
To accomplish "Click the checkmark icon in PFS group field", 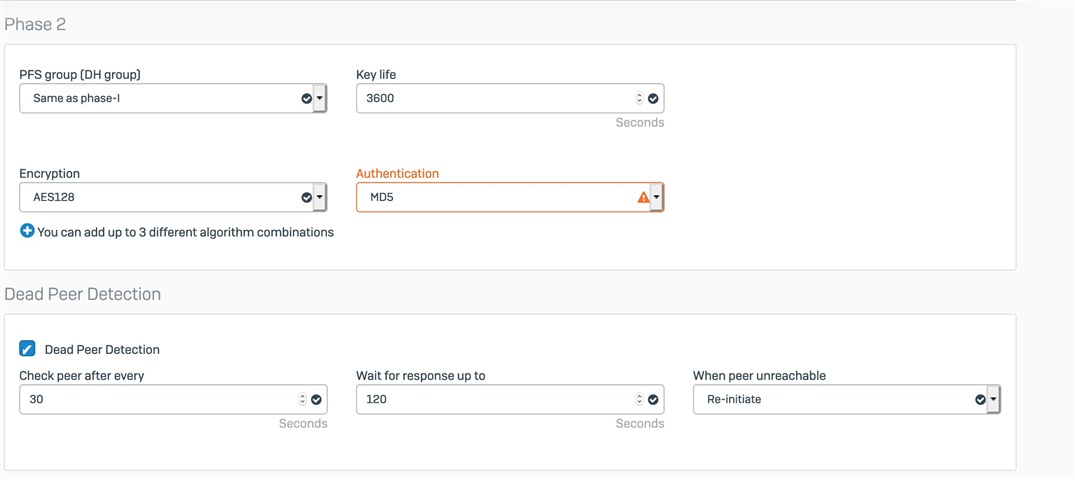I will pyautogui.click(x=306, y=99).
